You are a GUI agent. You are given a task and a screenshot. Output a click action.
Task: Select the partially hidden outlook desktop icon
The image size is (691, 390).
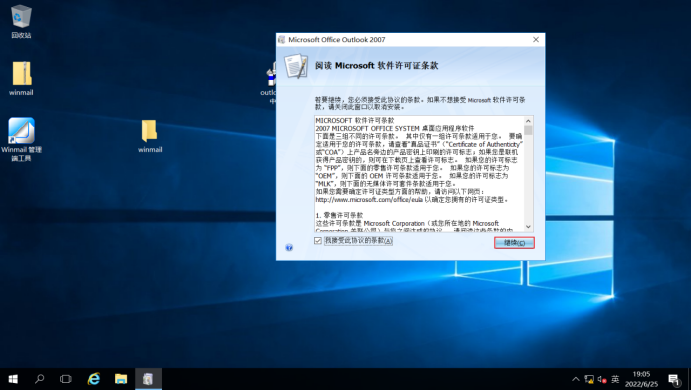coord(269,84)
